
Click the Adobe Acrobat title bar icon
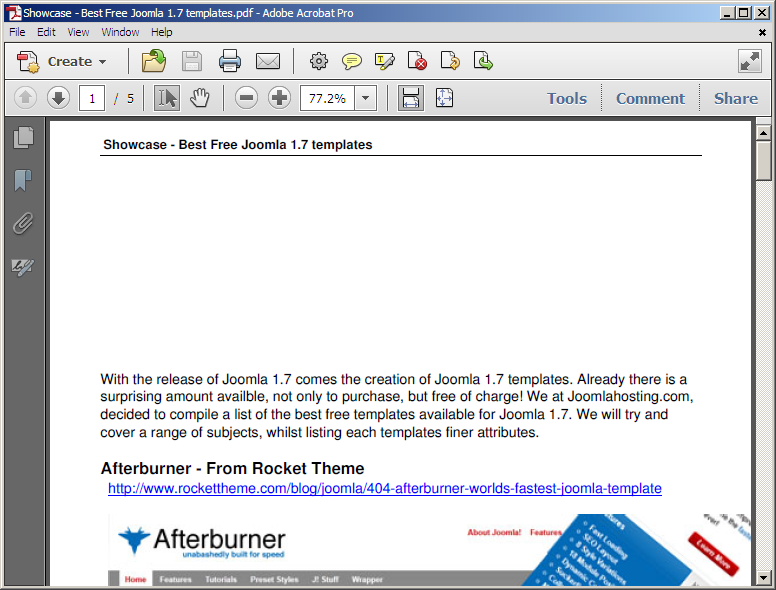click(13, 13)
